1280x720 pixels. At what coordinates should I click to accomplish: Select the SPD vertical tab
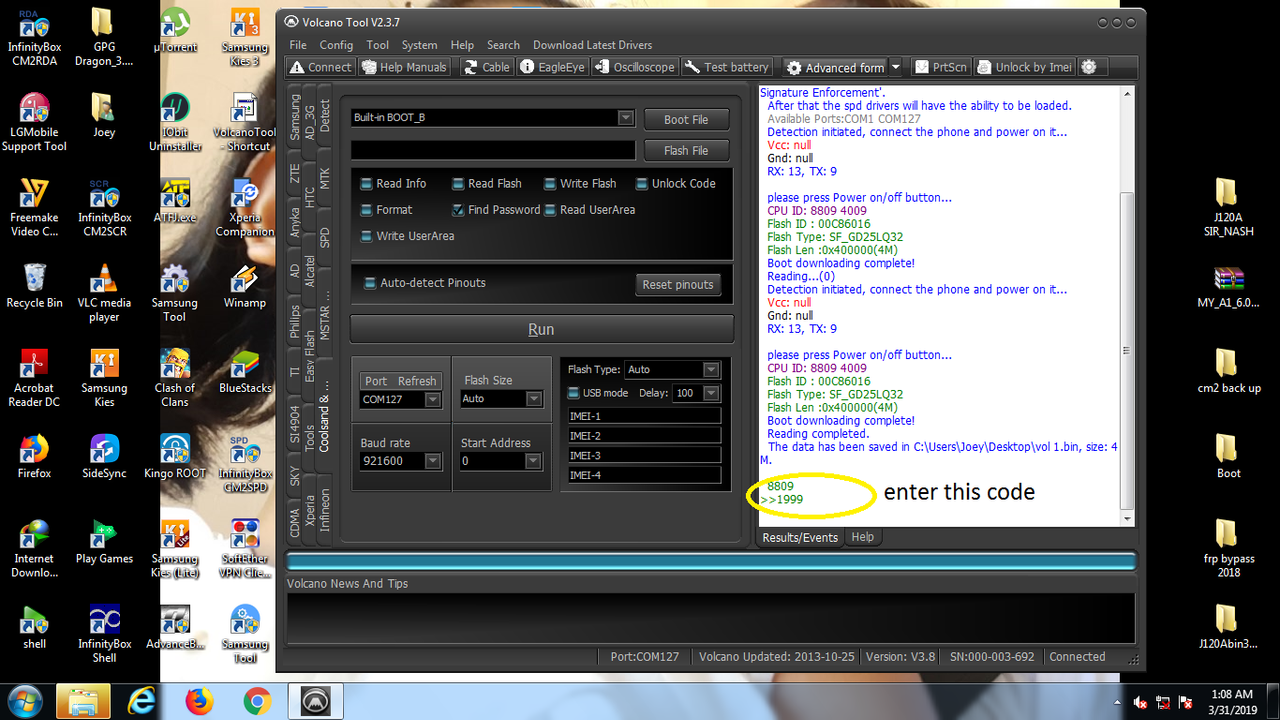(324, 238)
